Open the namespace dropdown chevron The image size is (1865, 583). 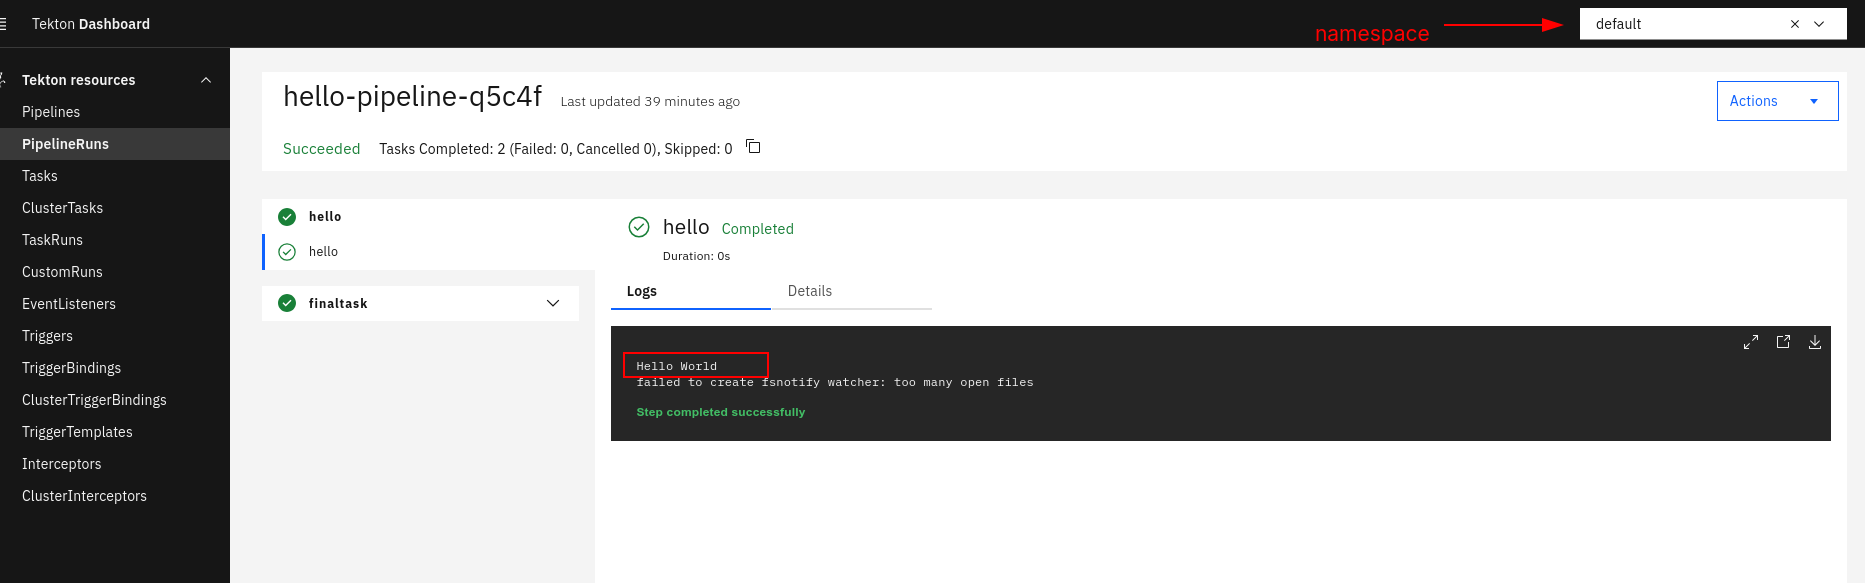[1819, 24]
